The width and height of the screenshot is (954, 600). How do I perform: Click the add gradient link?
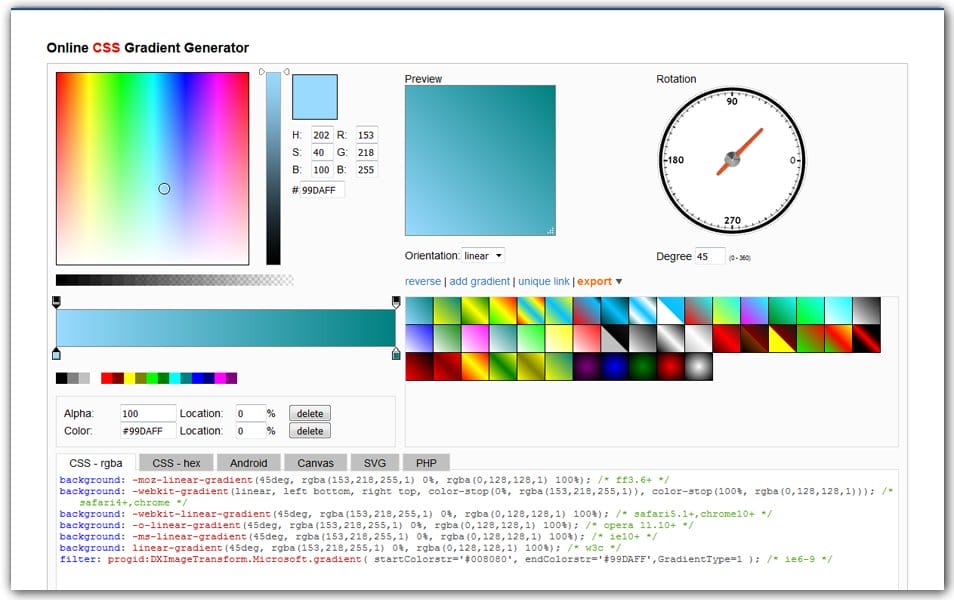coord(479,282)
